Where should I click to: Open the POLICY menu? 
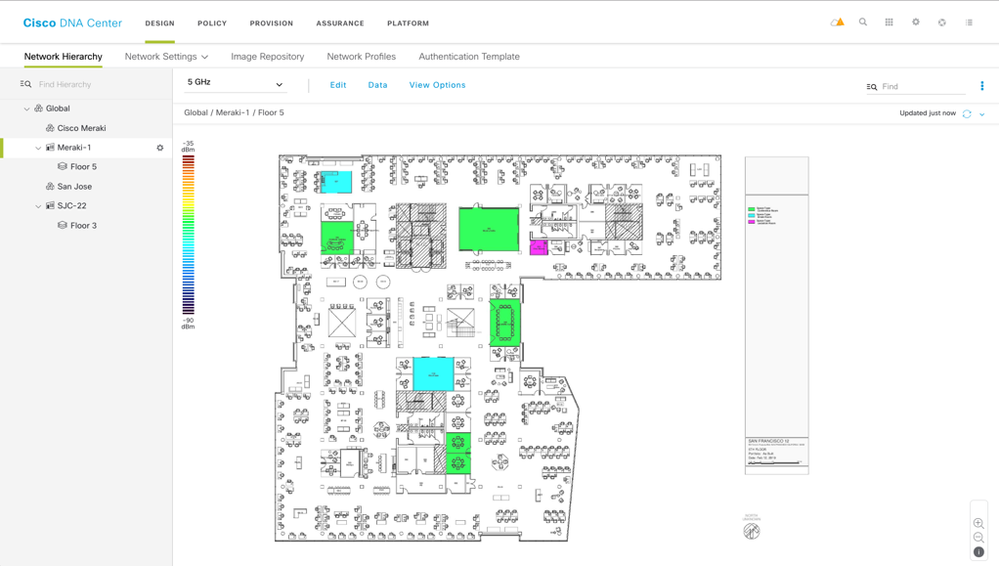[x=212, y=23]
